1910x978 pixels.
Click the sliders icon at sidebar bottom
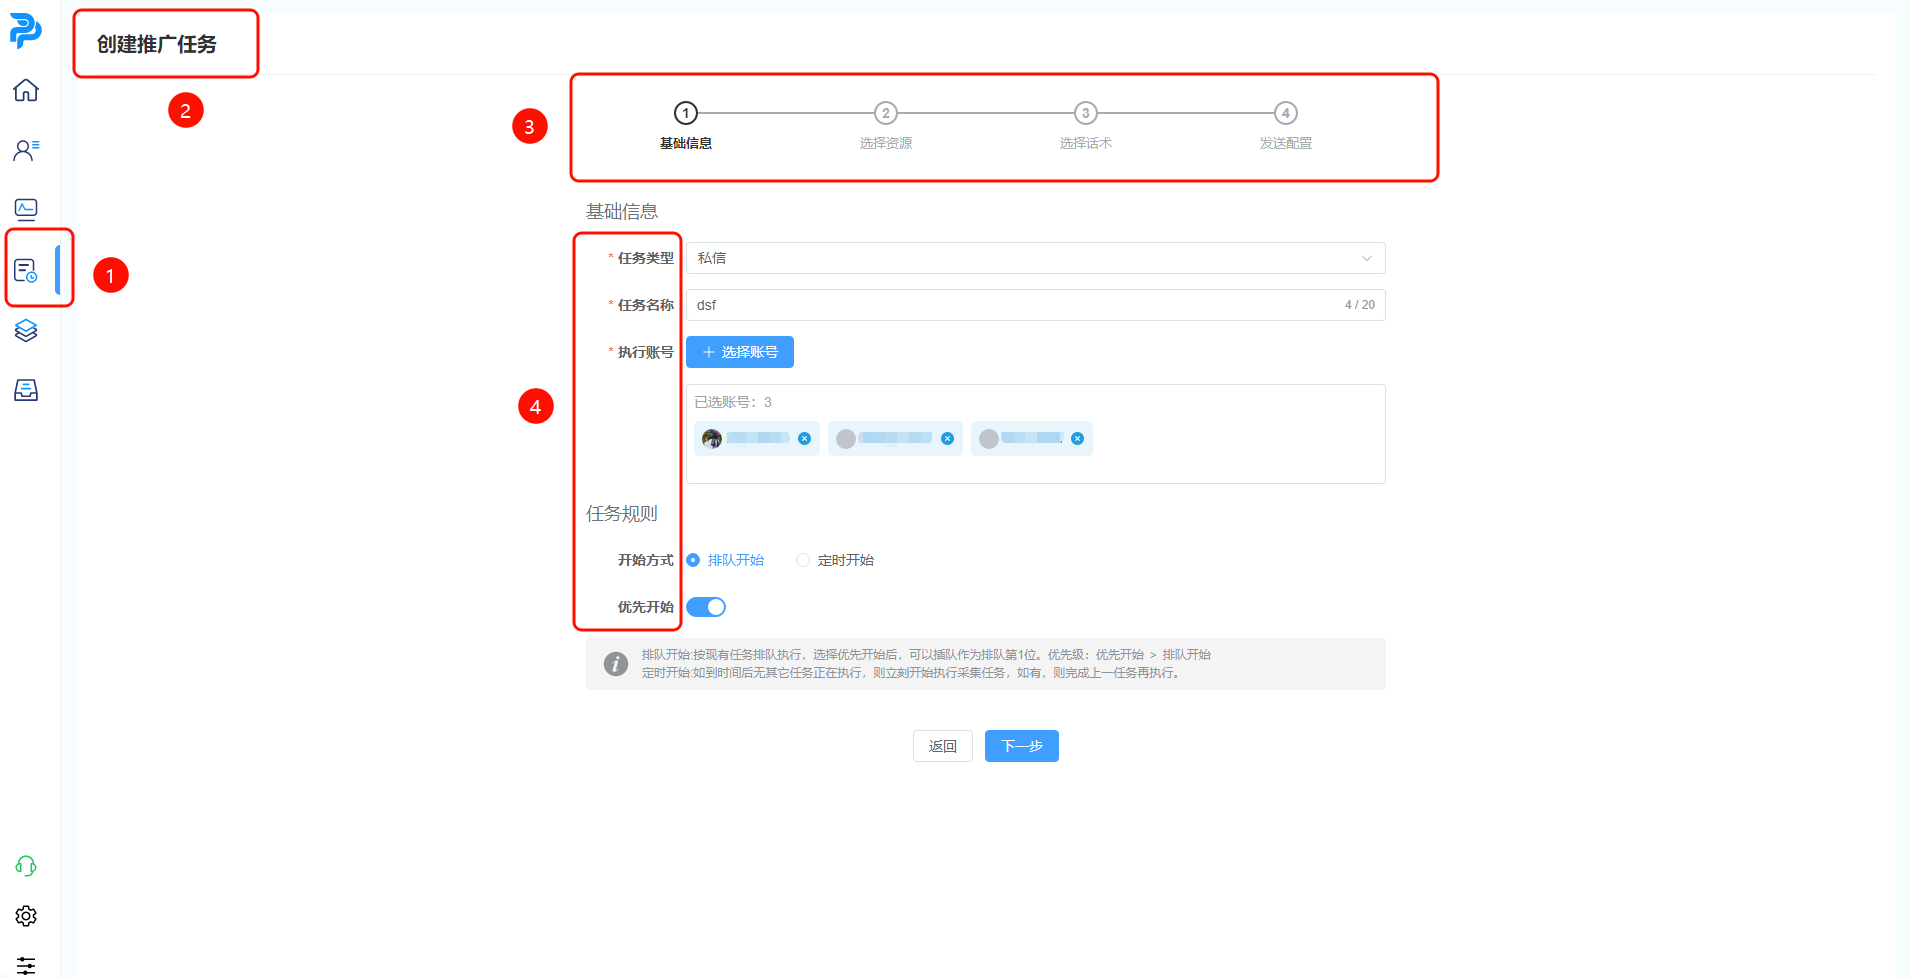tap(26, 965)
